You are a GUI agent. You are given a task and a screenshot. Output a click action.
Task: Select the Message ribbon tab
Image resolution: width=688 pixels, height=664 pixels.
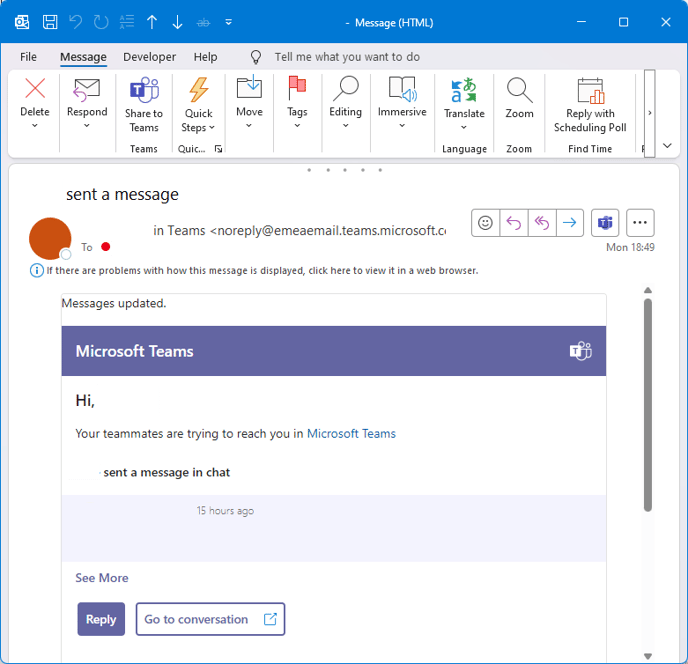[83, 57]
